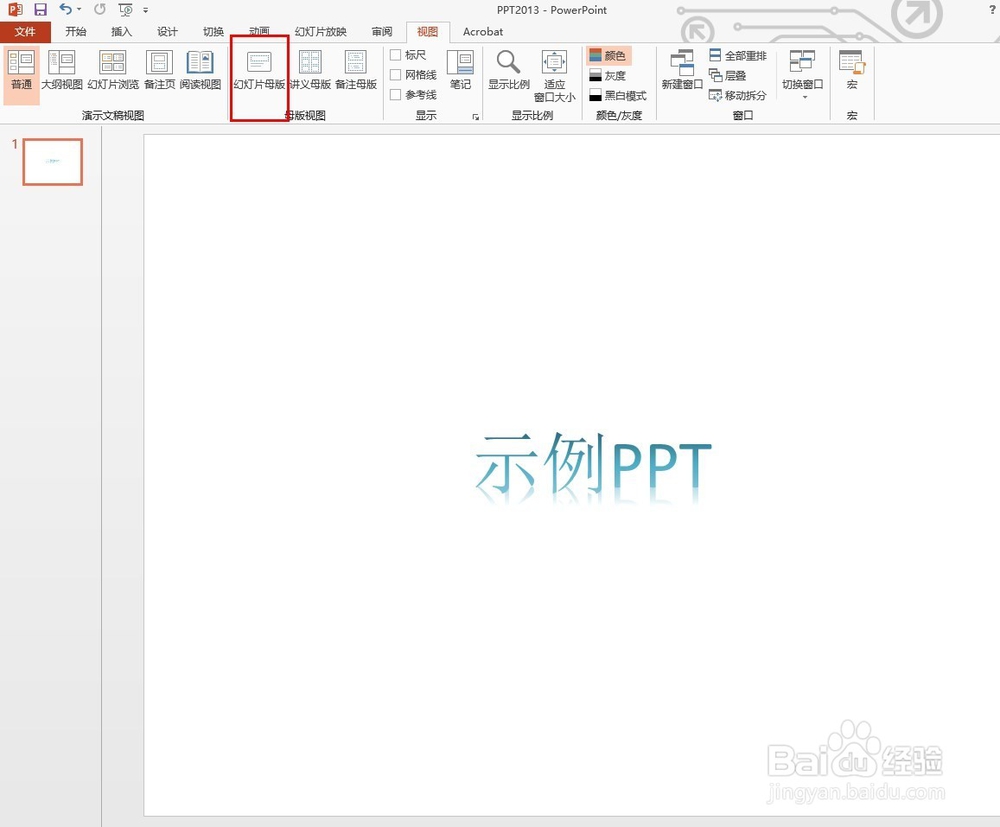Switch to the Review (审阅) tab
Viewport: 1000px width, 827px height.
click(x=382, y=32)
